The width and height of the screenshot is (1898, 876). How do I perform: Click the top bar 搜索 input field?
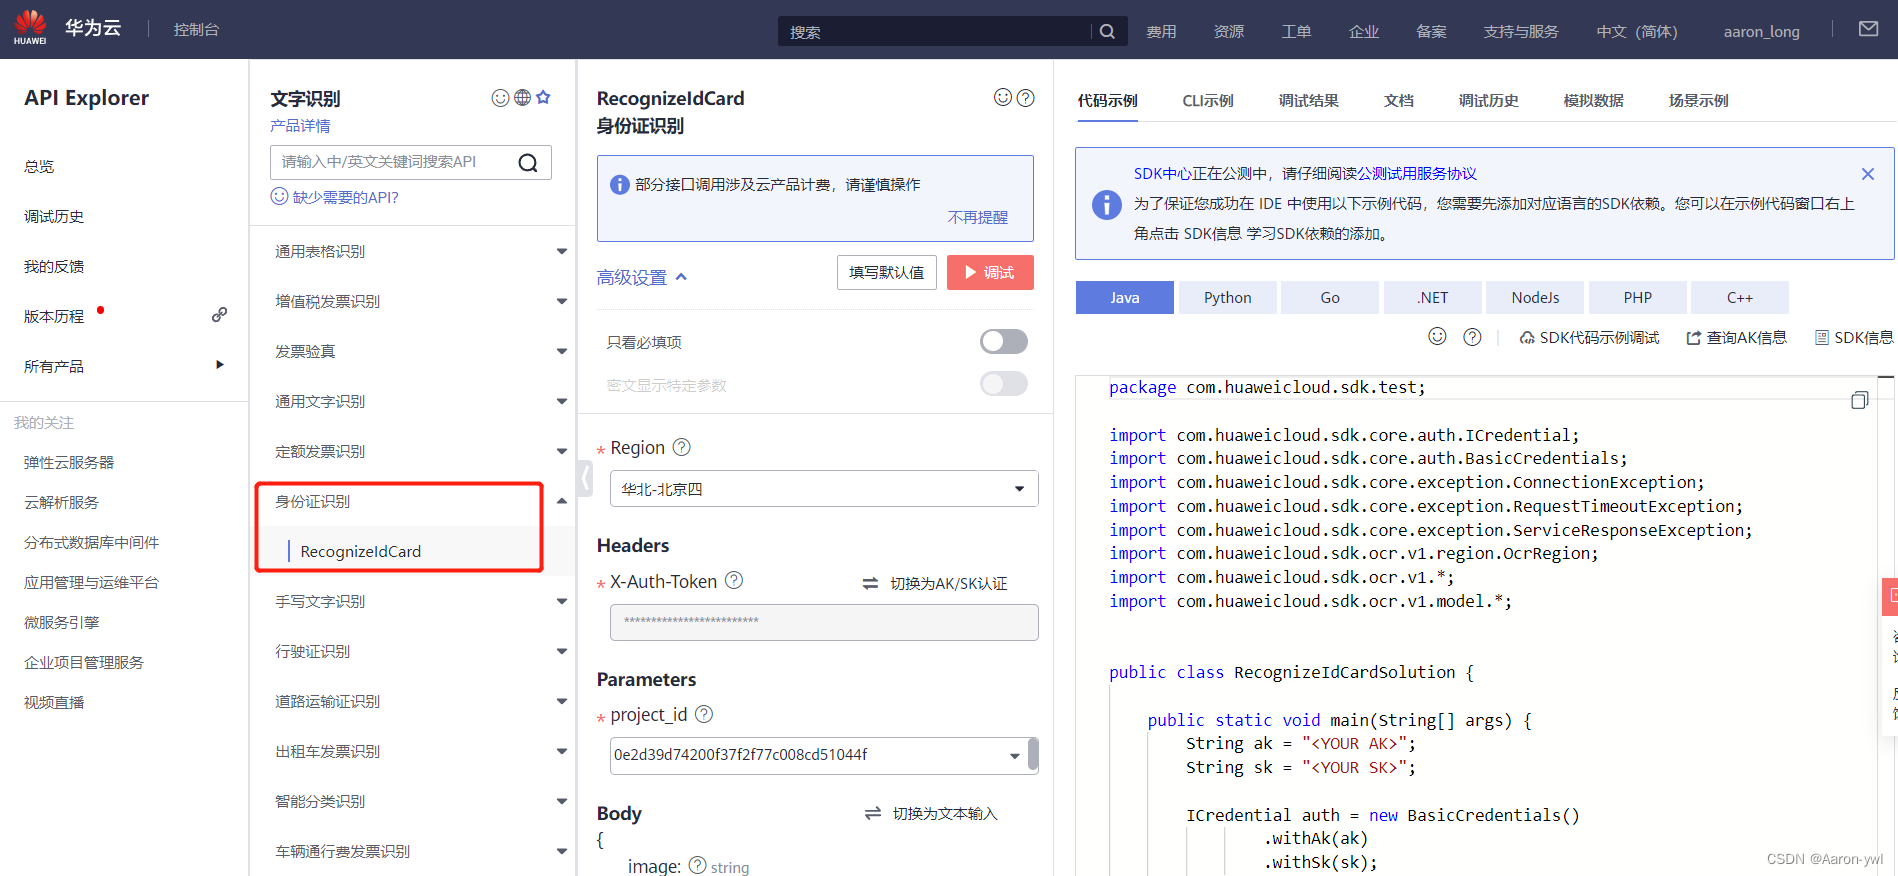(x=934, y=31)
